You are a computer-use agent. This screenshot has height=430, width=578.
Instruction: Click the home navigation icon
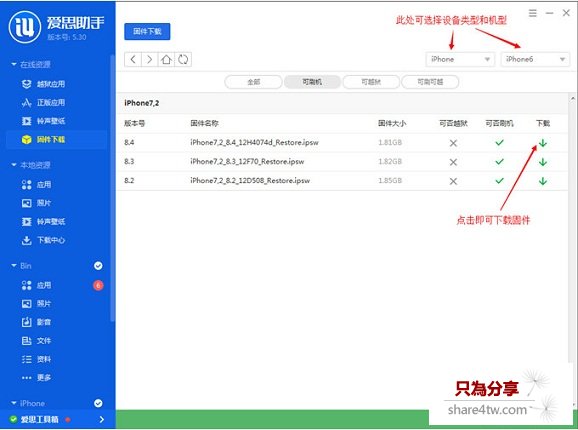pos(166,59)
